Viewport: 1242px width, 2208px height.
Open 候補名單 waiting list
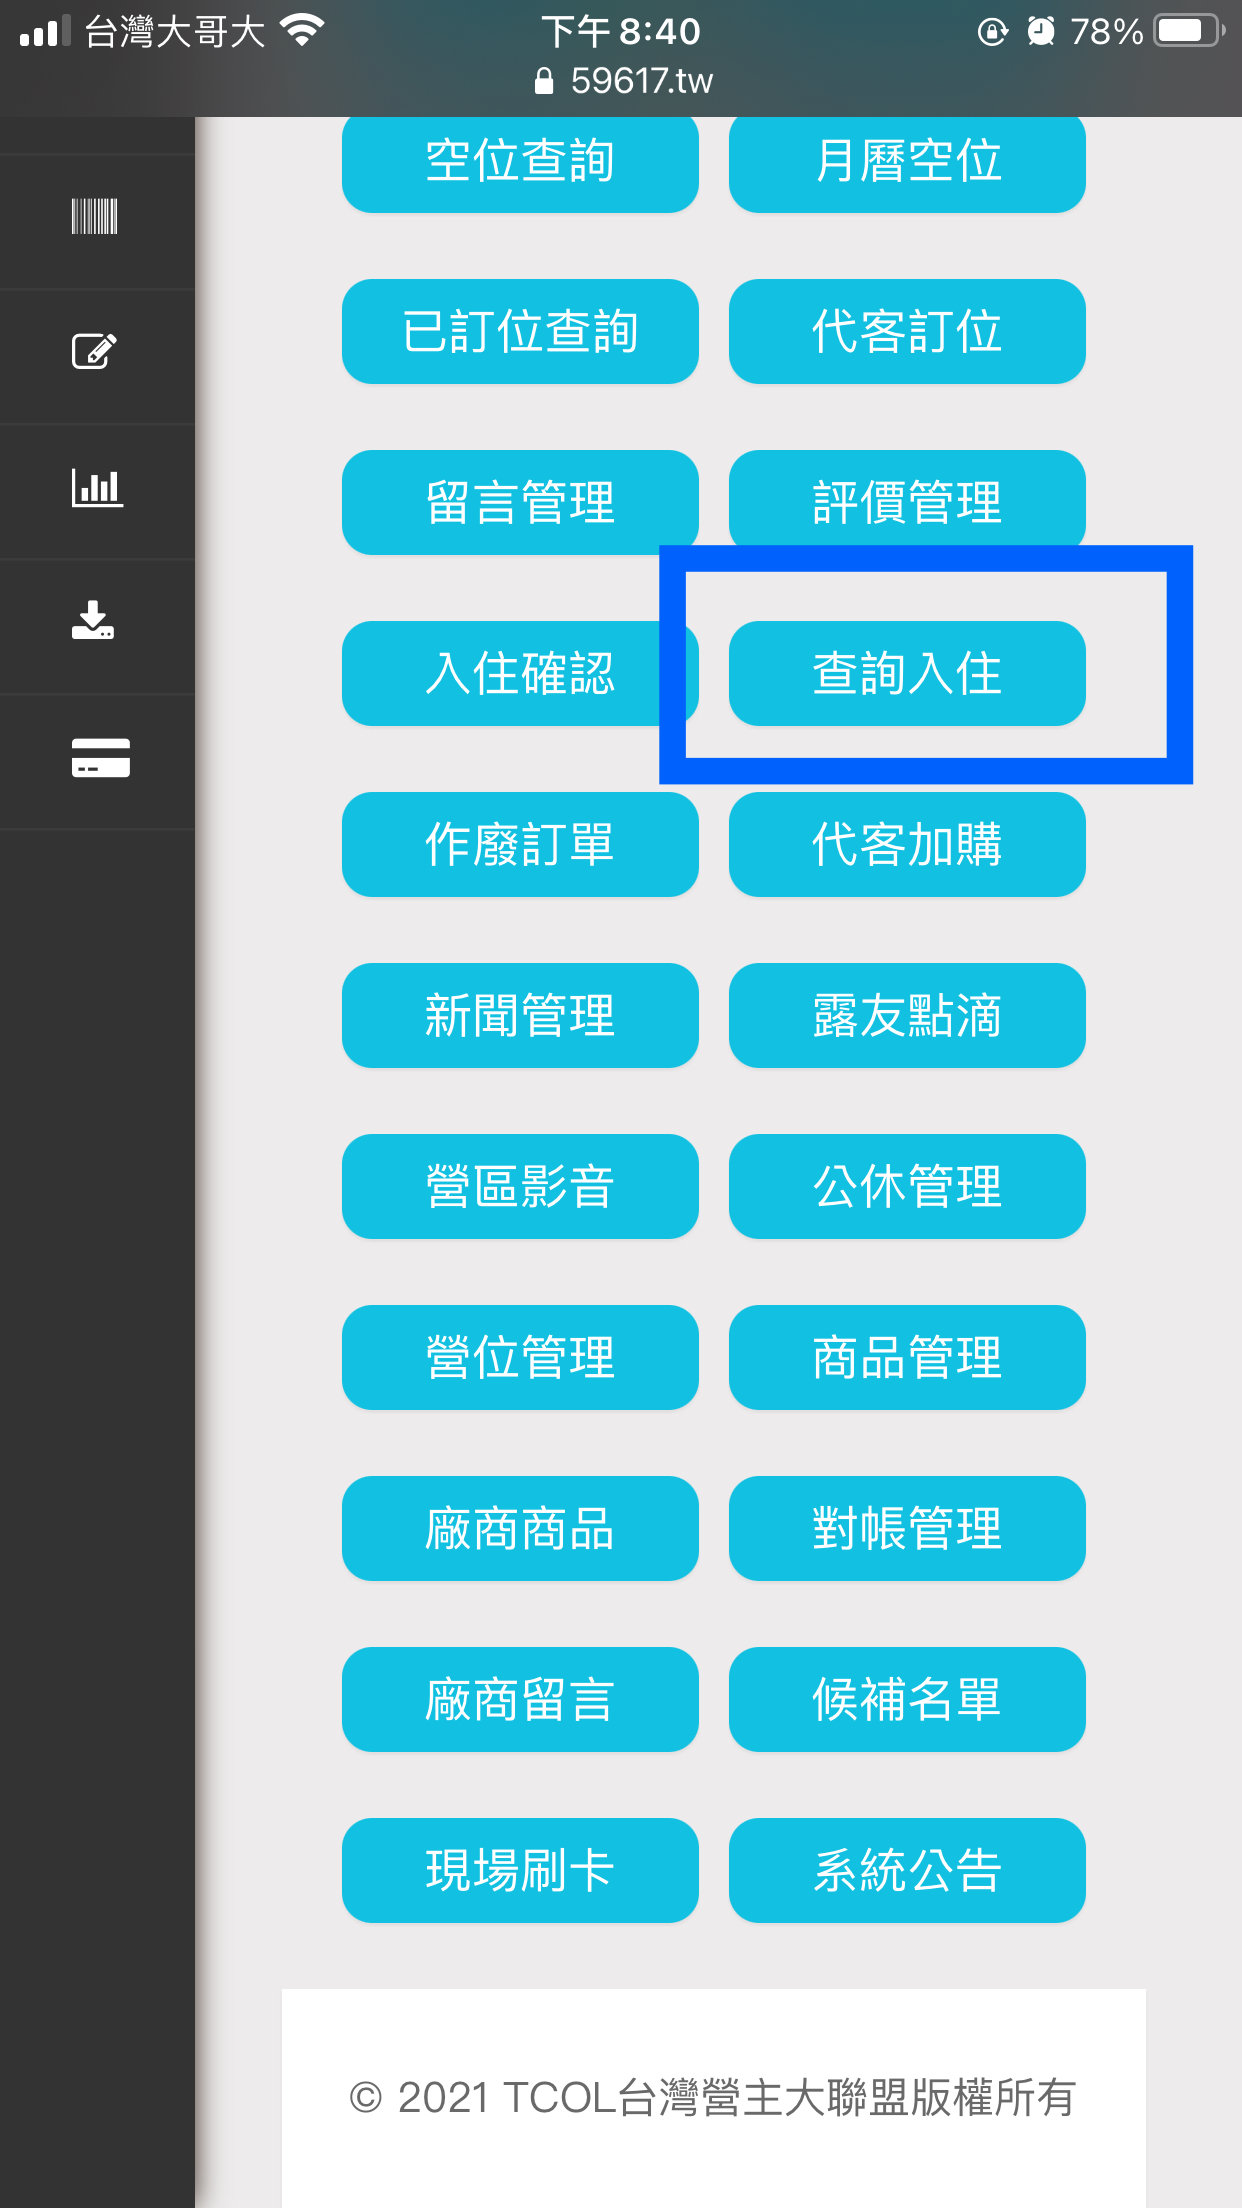click(x=907, y=1699)
